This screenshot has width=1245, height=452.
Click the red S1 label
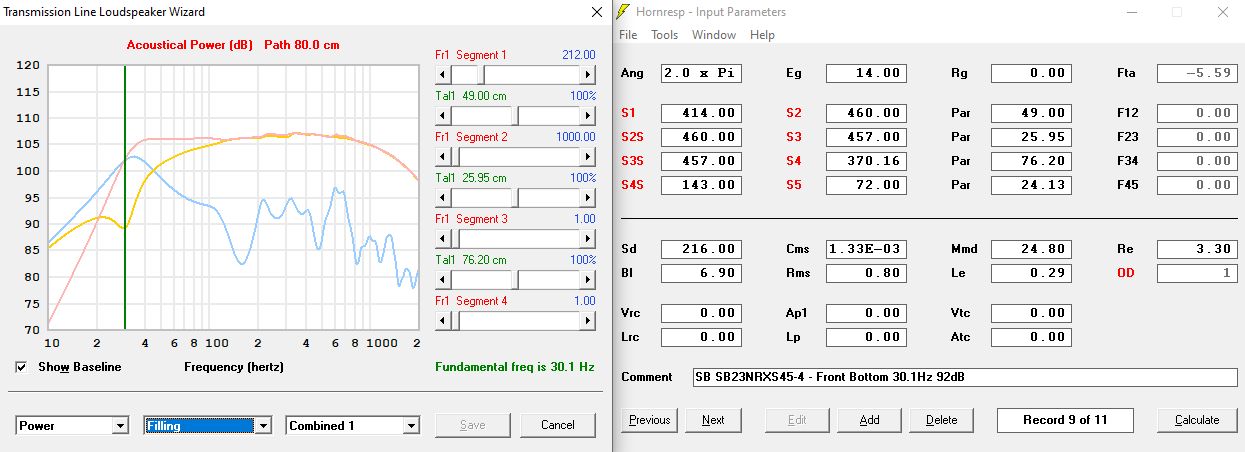pos(627,113)
